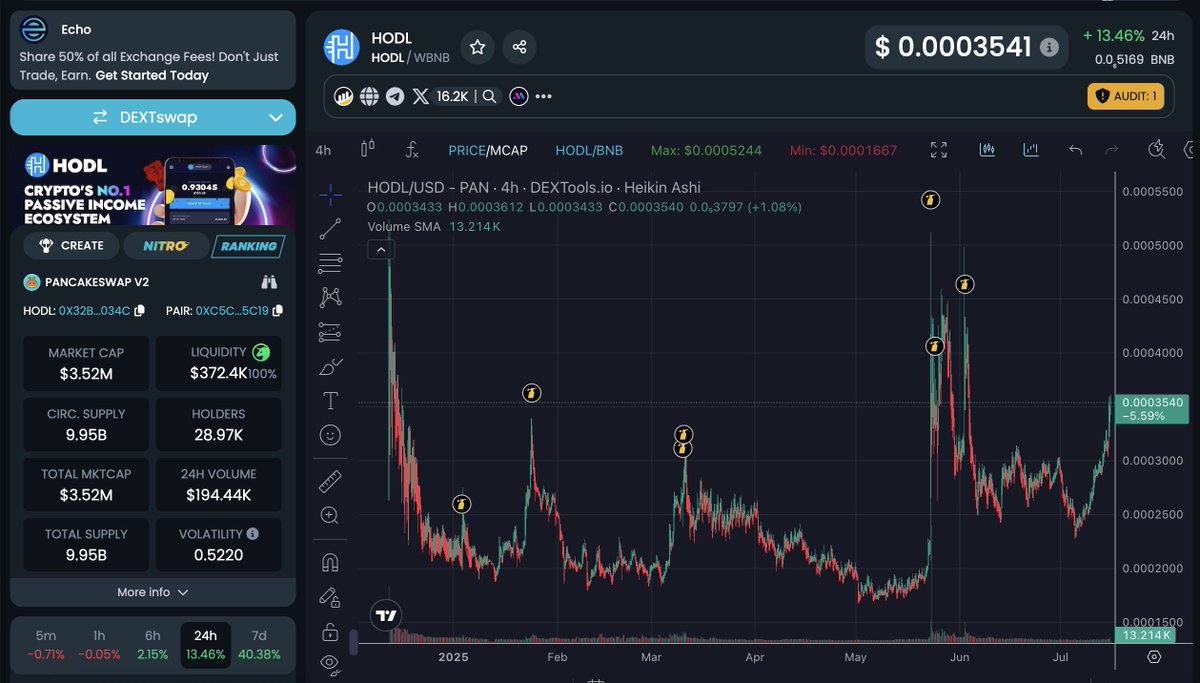This screenshot has width=1200, height=683.
Task: Open the emoji icons tool
Action: (x=330, y=435)
